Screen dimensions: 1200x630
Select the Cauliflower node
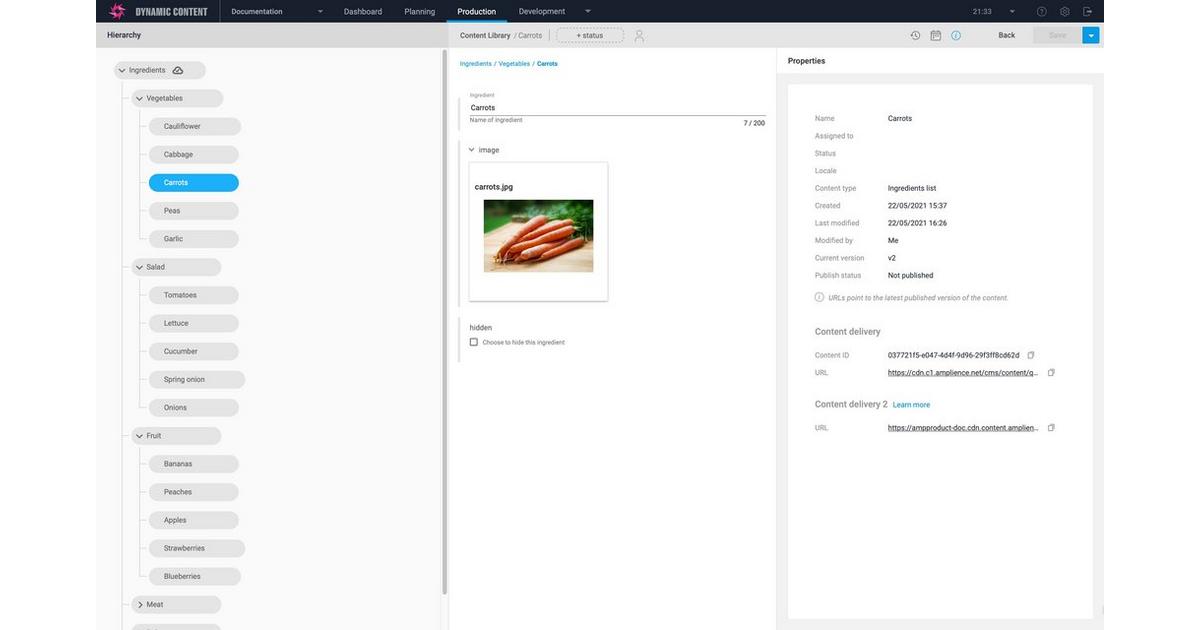click(x=194, y=127)
